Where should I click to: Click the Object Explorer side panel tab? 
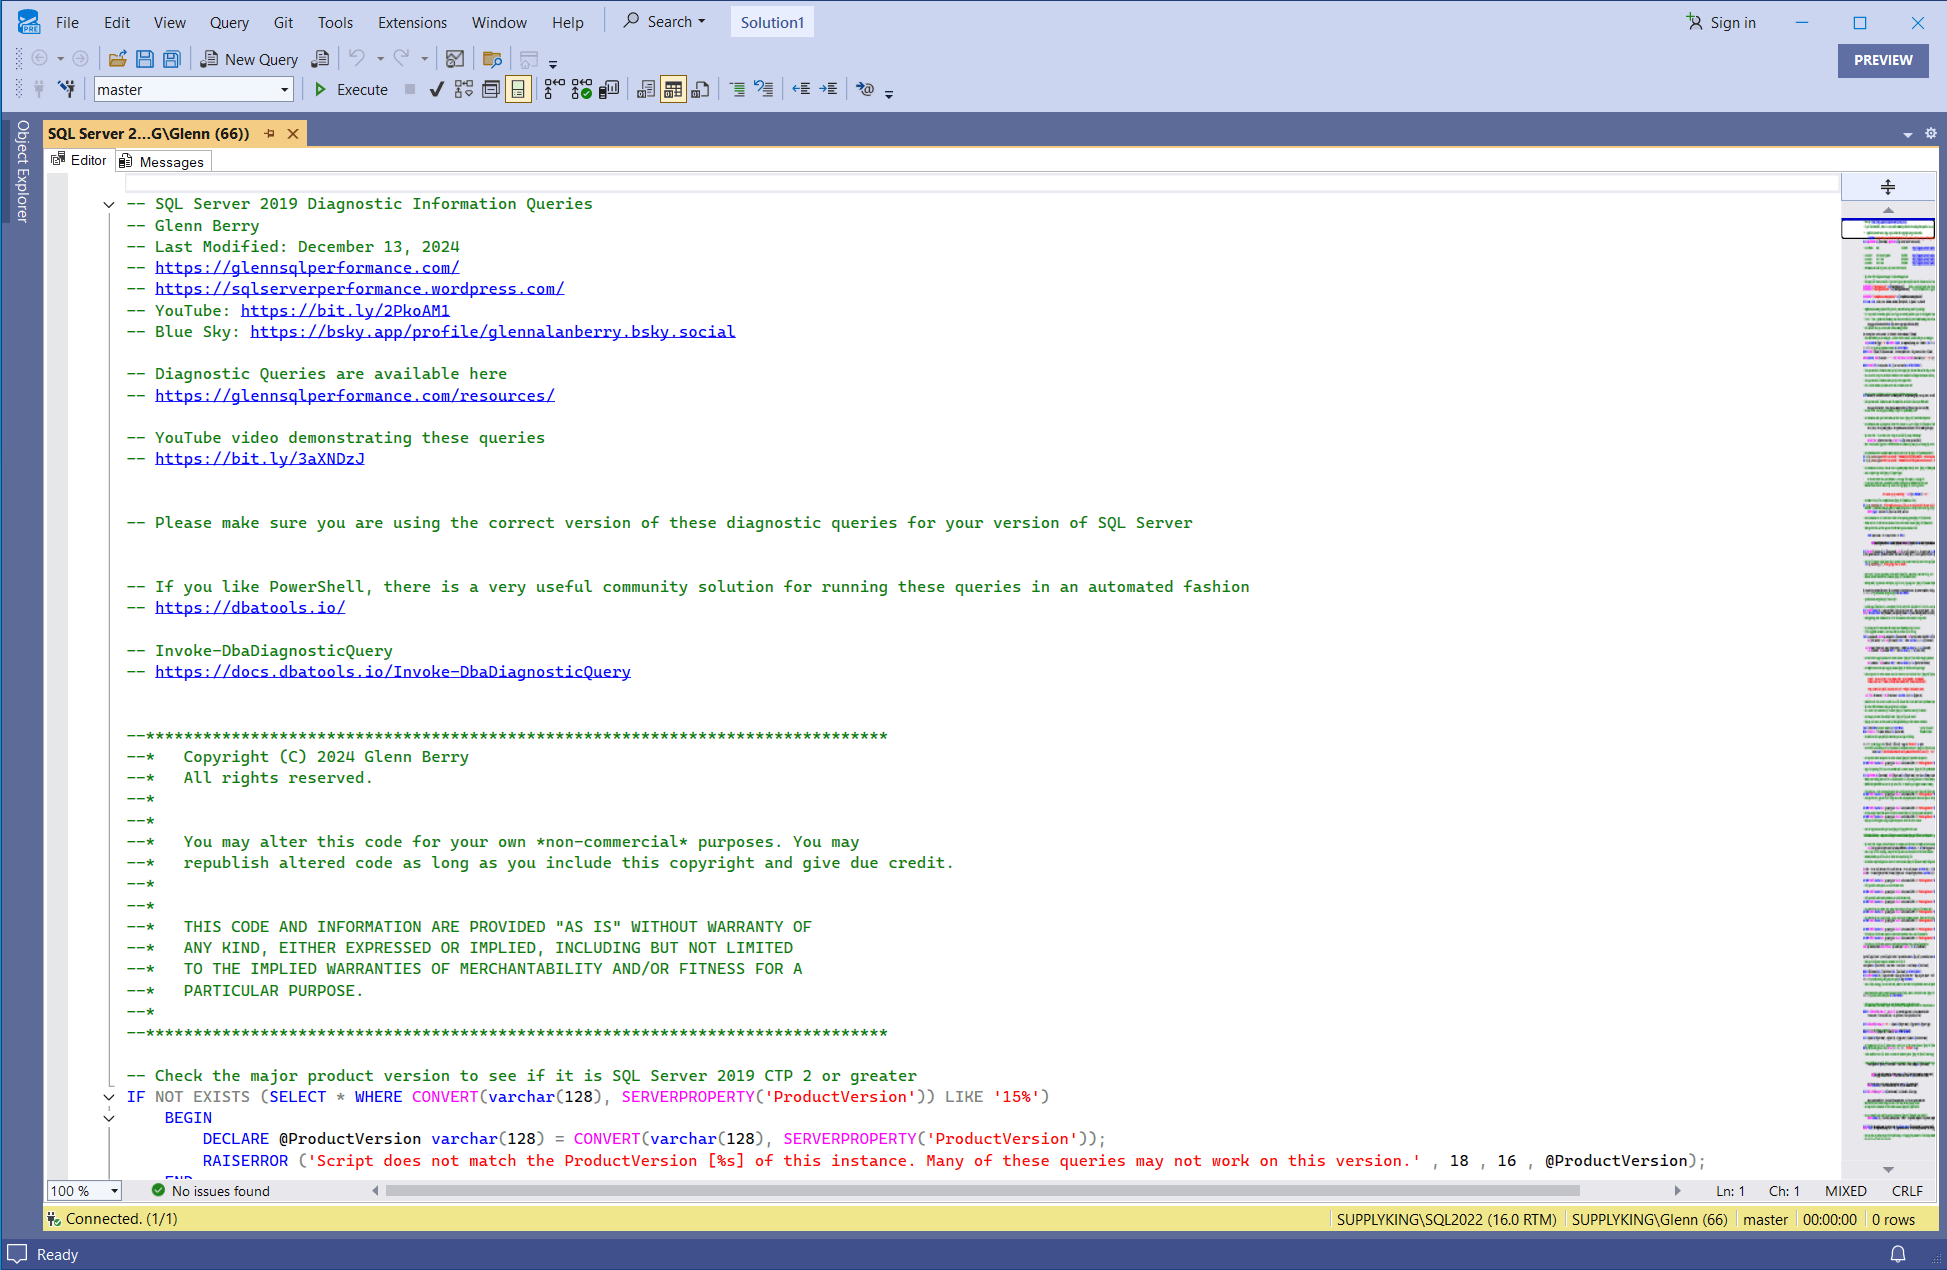pos(22,170)
